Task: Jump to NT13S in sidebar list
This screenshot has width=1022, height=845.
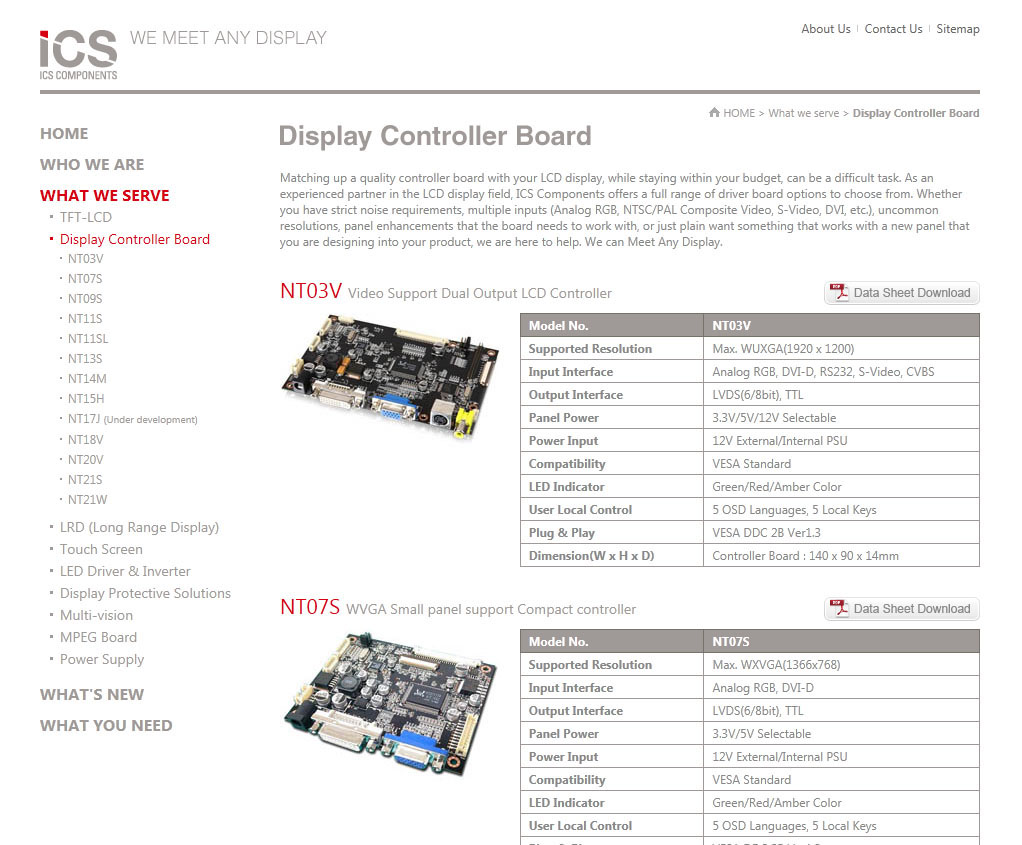Action: [x=85, y=359]
